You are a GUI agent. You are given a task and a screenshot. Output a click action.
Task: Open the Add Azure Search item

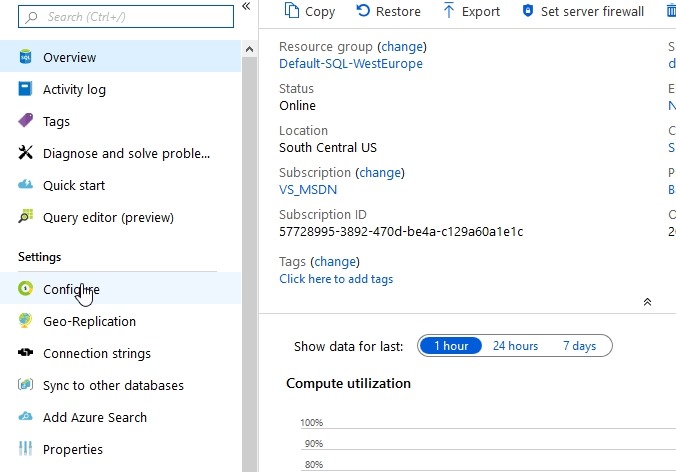pyautogui.click(x=94, y=417)
